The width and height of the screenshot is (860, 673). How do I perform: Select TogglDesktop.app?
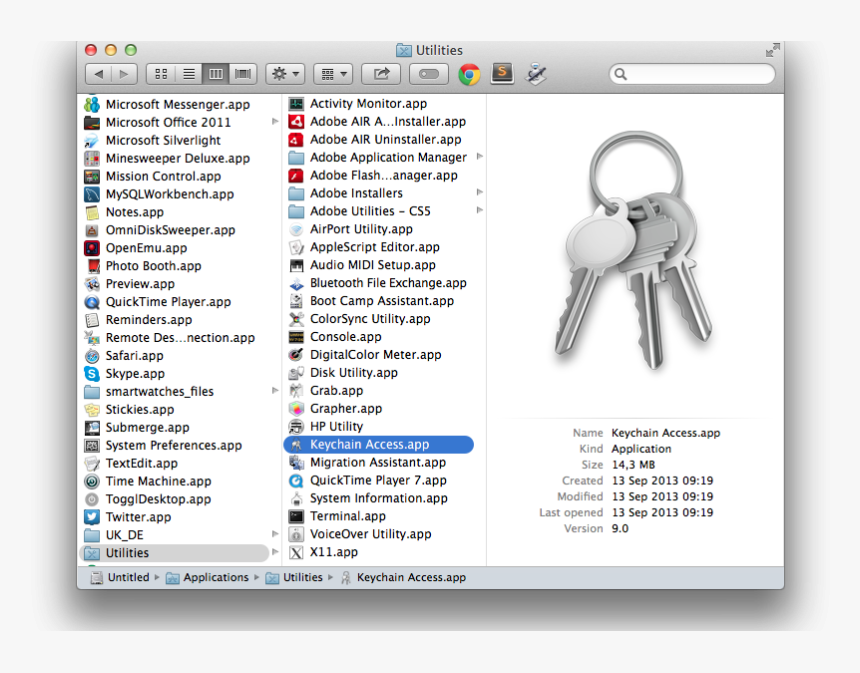pyautogui.click(x=158, y=499)
